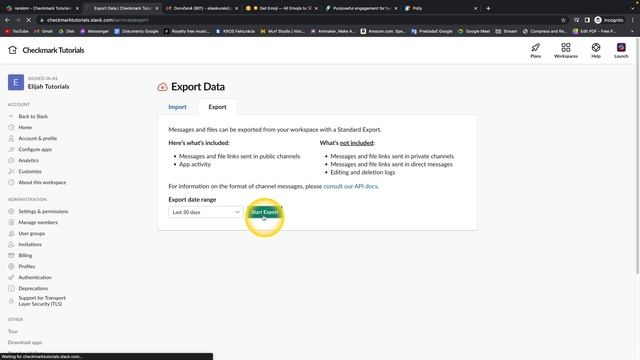Viewport: 640px width, 360px height.
Task: Open the Manage members link
Action: 38,222
